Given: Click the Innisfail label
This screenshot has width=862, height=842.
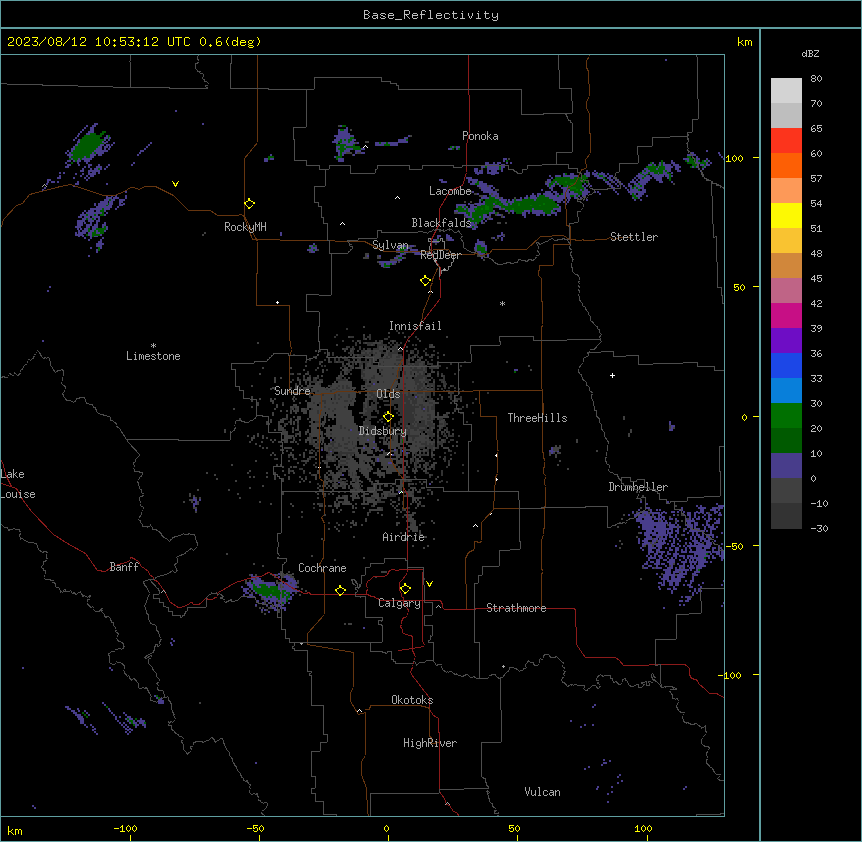Looking at the screenshot, I should (415, 326).
